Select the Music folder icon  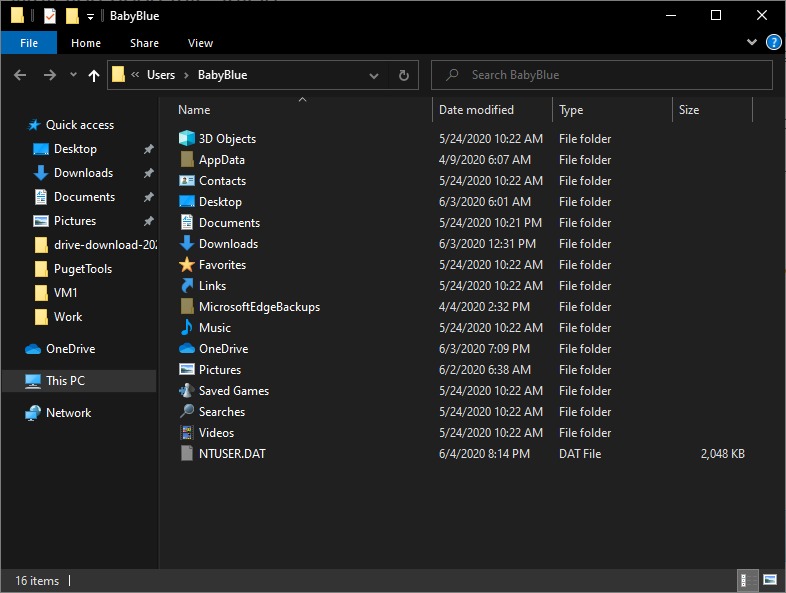187,328
